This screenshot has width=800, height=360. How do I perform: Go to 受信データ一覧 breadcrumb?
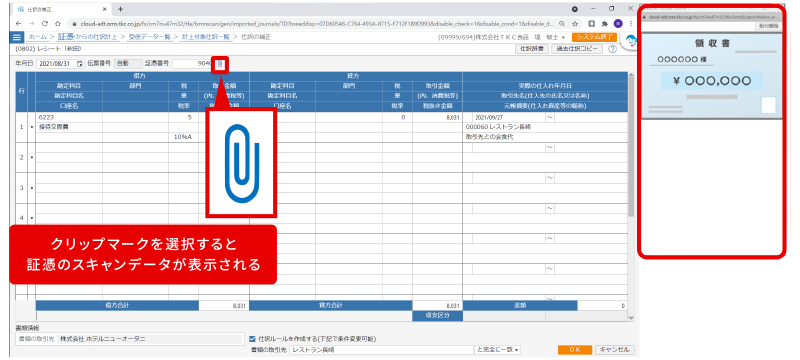pyautogui.click(x=142, y=37)
